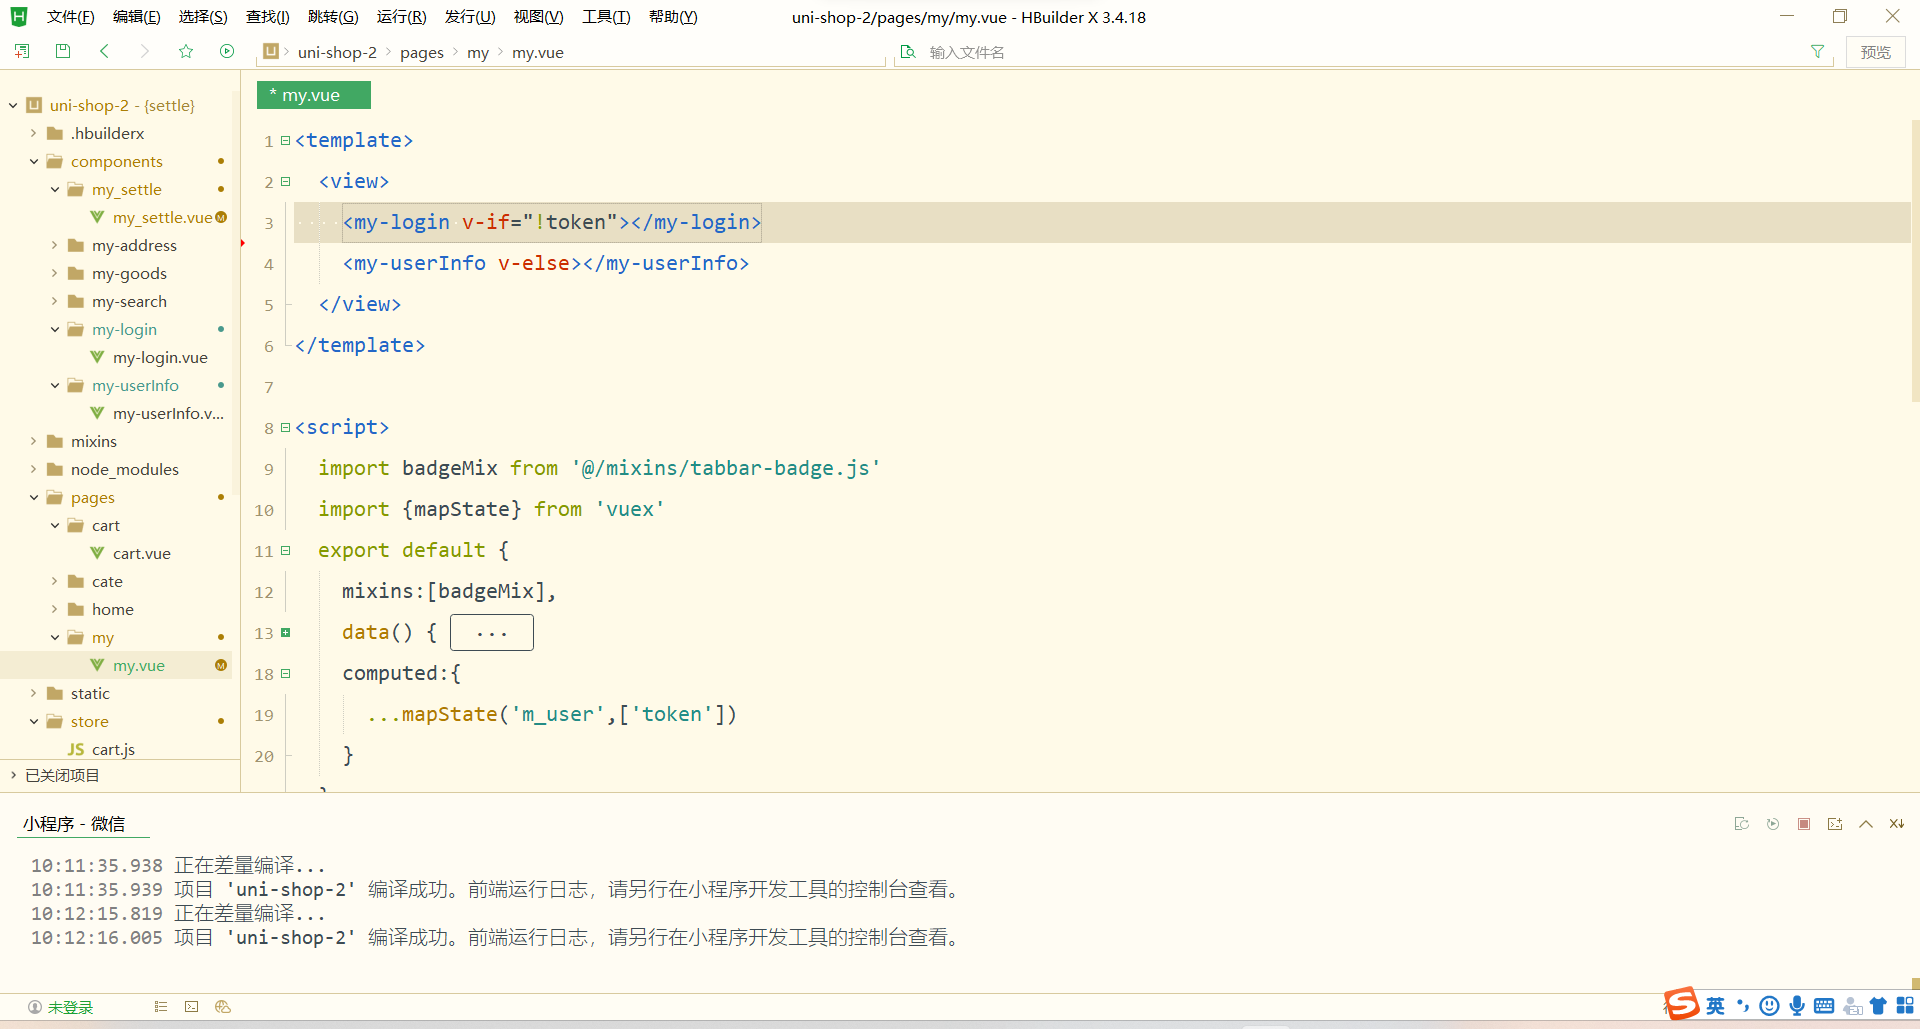1920x1029 pixels.
Task: Expand the mixins folder
Action: pos(33,440)
